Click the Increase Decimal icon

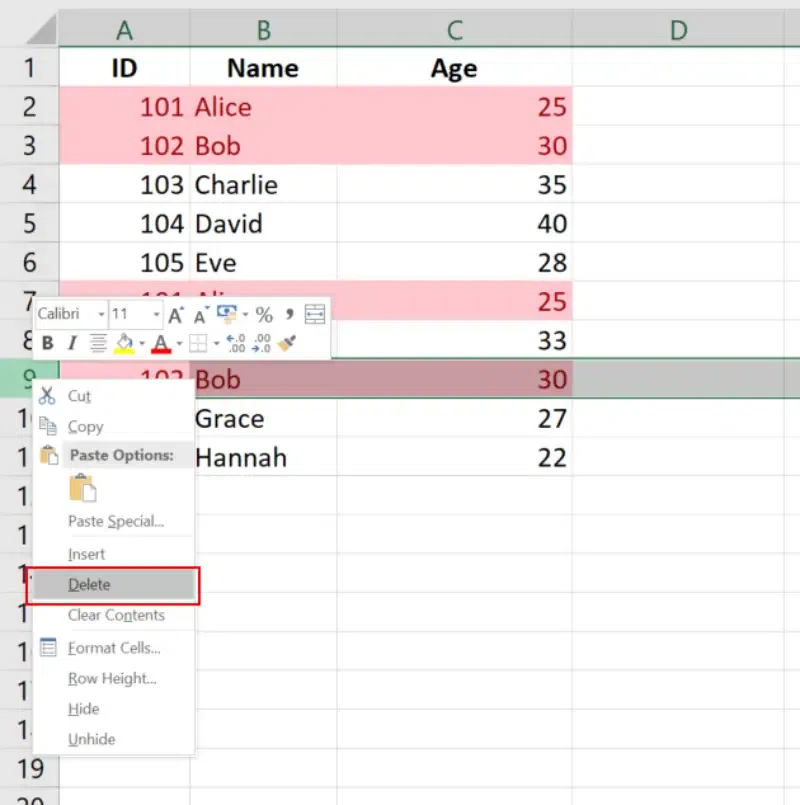coord(236,344)
